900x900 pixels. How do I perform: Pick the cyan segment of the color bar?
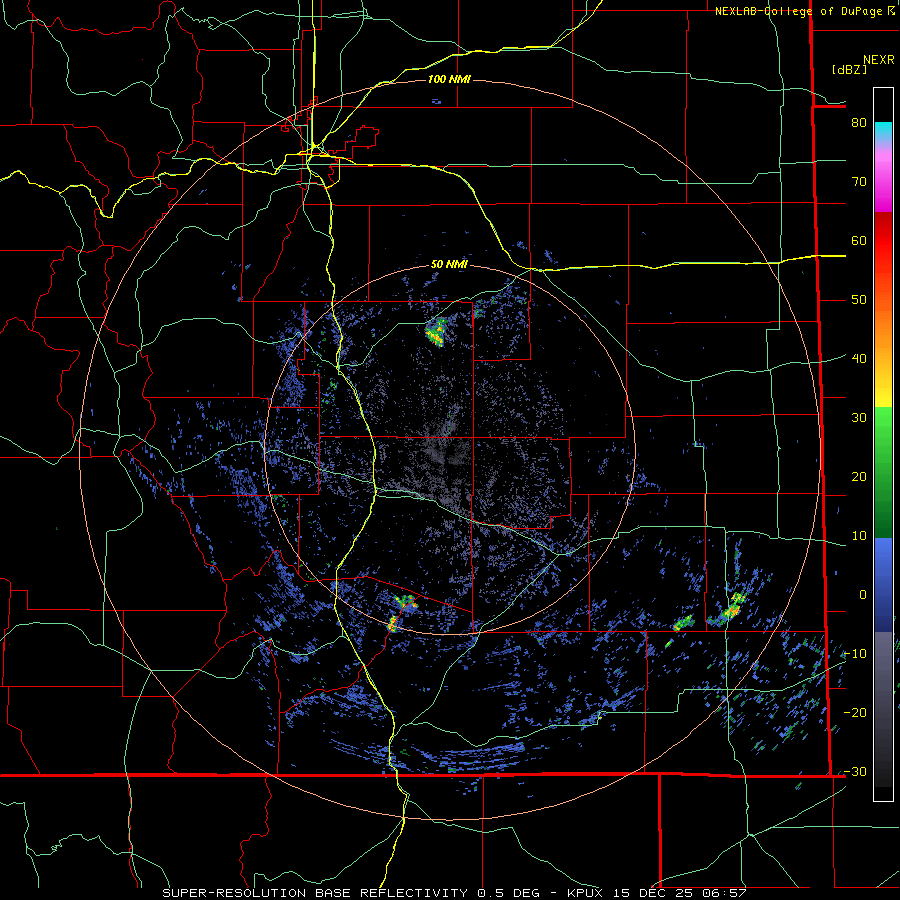(x=883, y=131)
